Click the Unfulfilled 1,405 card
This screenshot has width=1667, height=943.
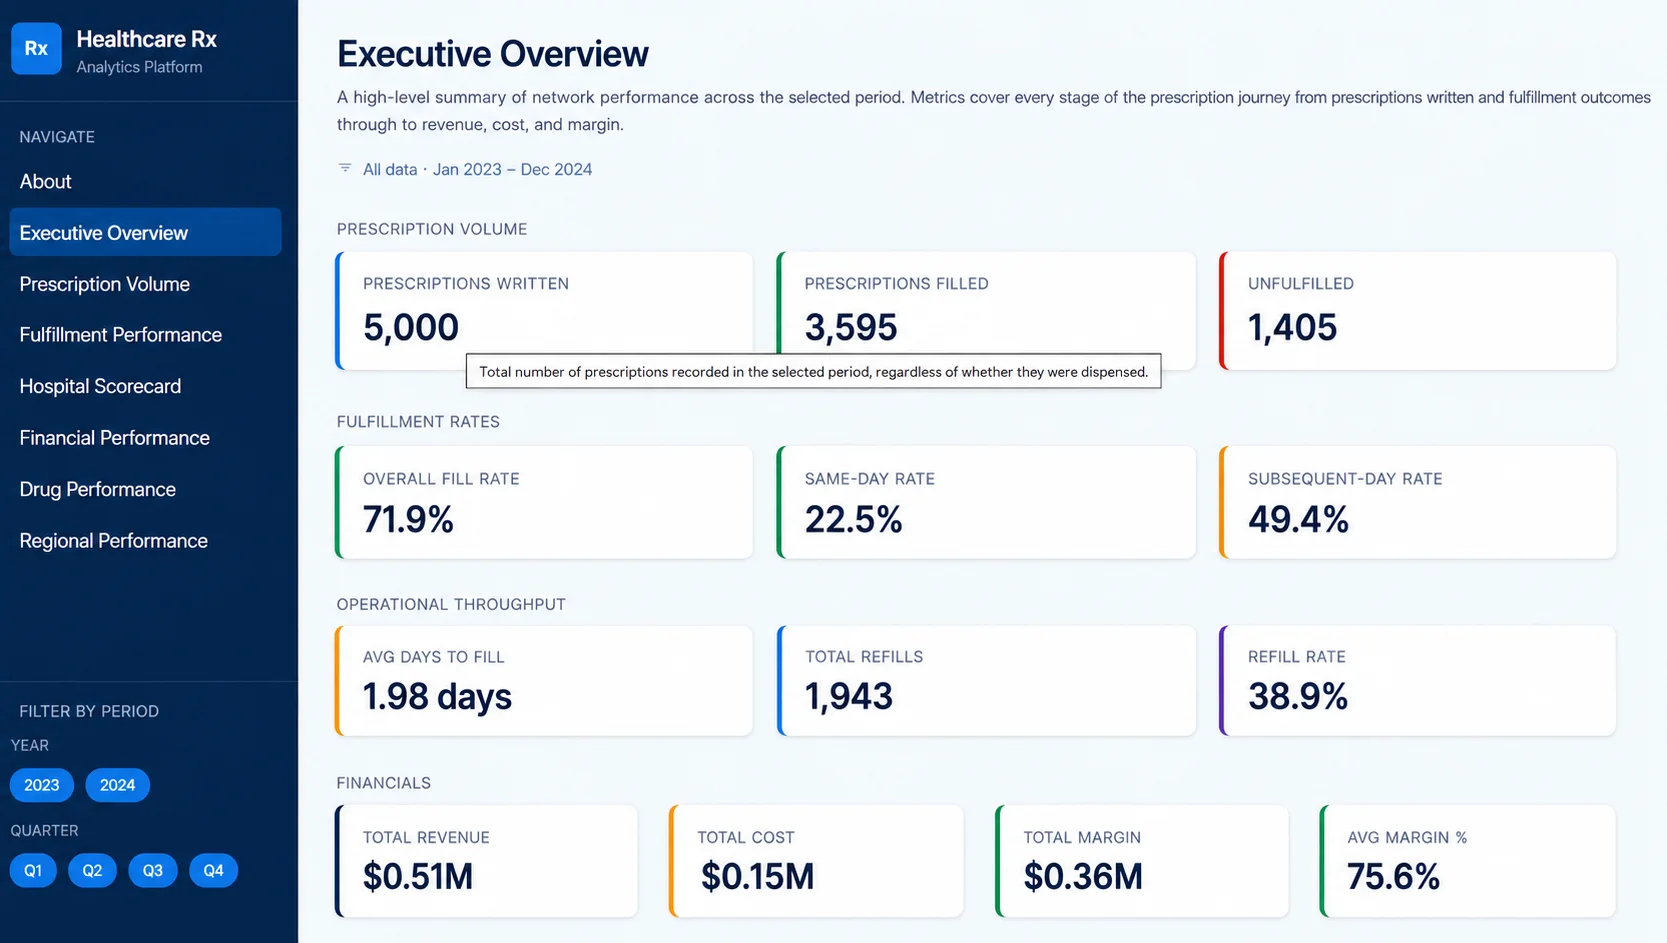pyautogui.click(x=1418, y=310)
